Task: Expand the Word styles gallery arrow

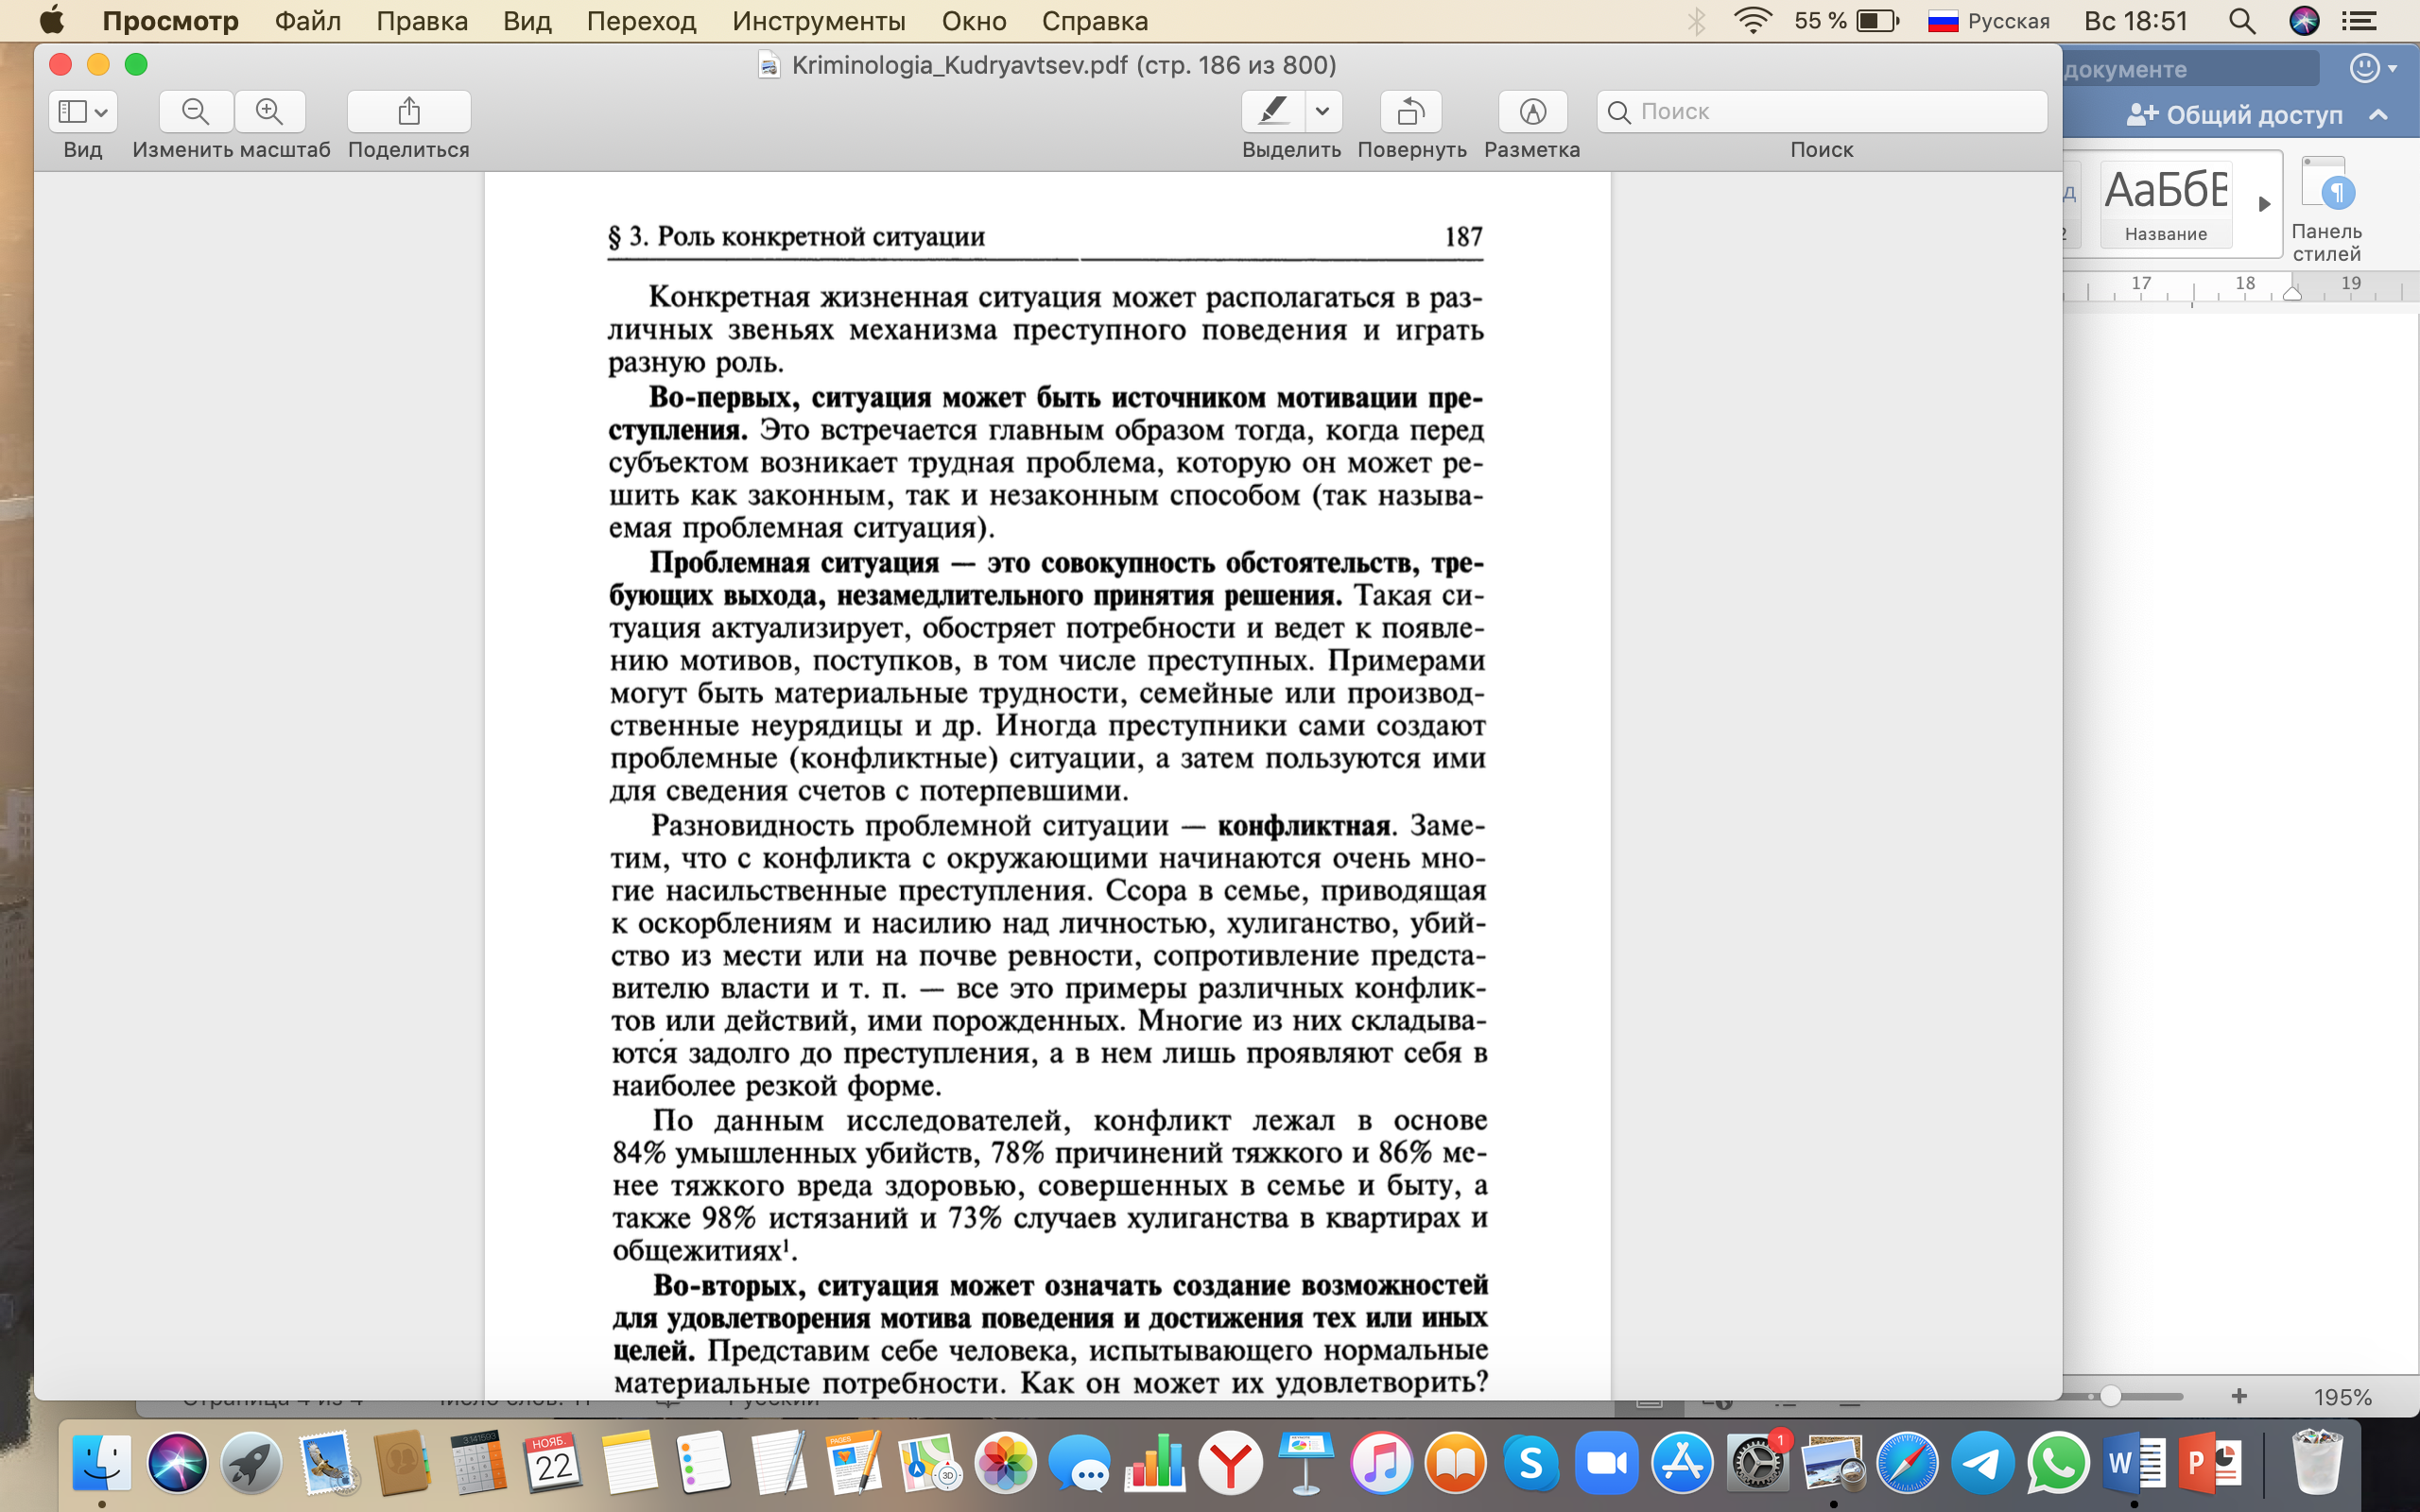Action: click(x=2264, y=204)
